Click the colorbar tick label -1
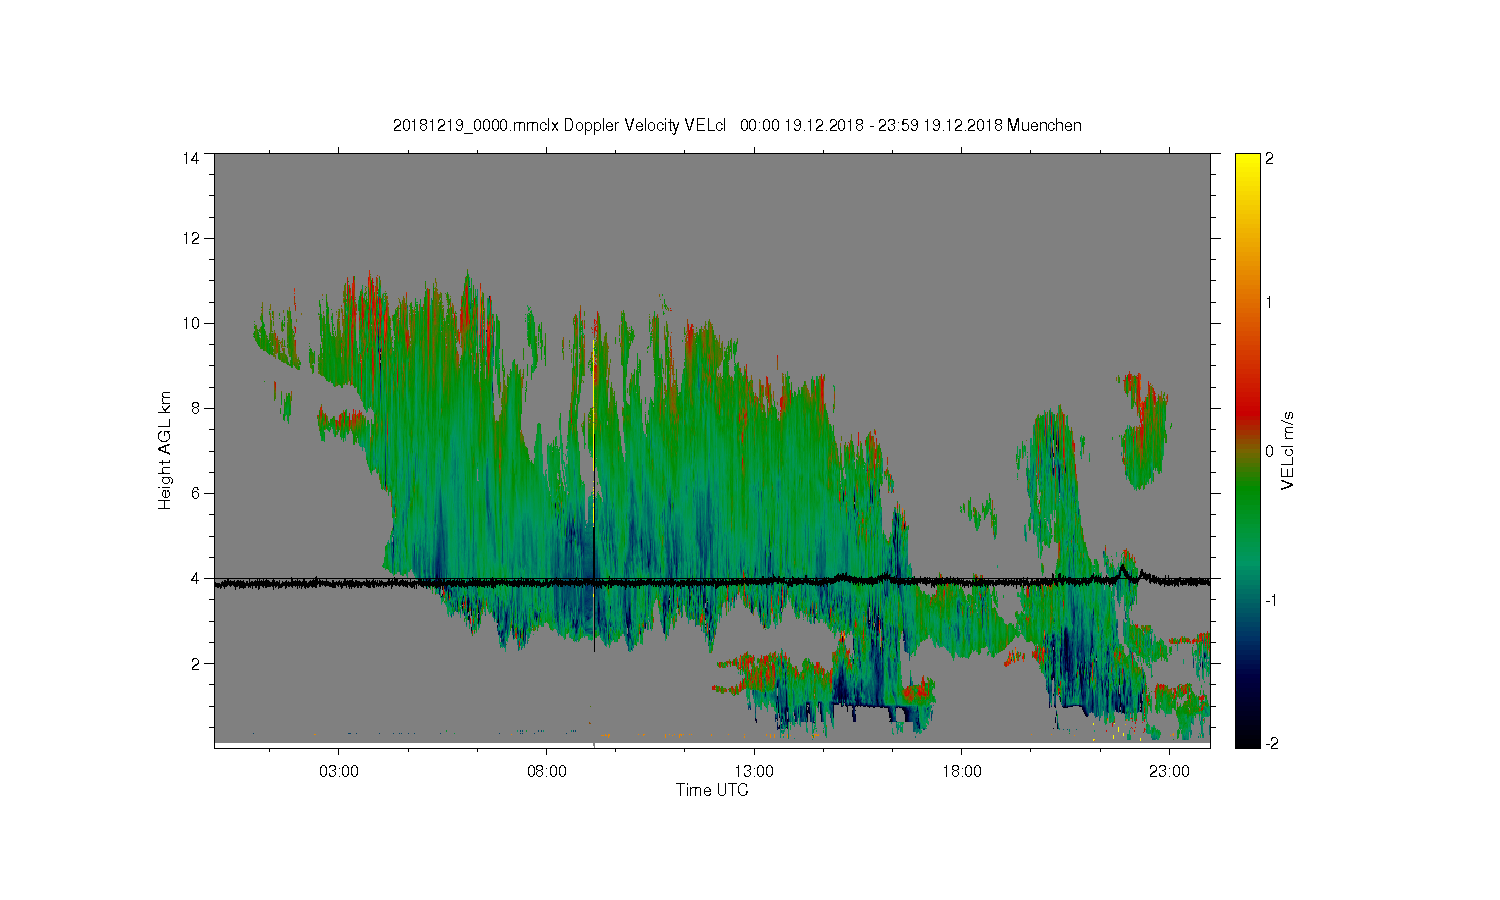 click(1271, 600)
